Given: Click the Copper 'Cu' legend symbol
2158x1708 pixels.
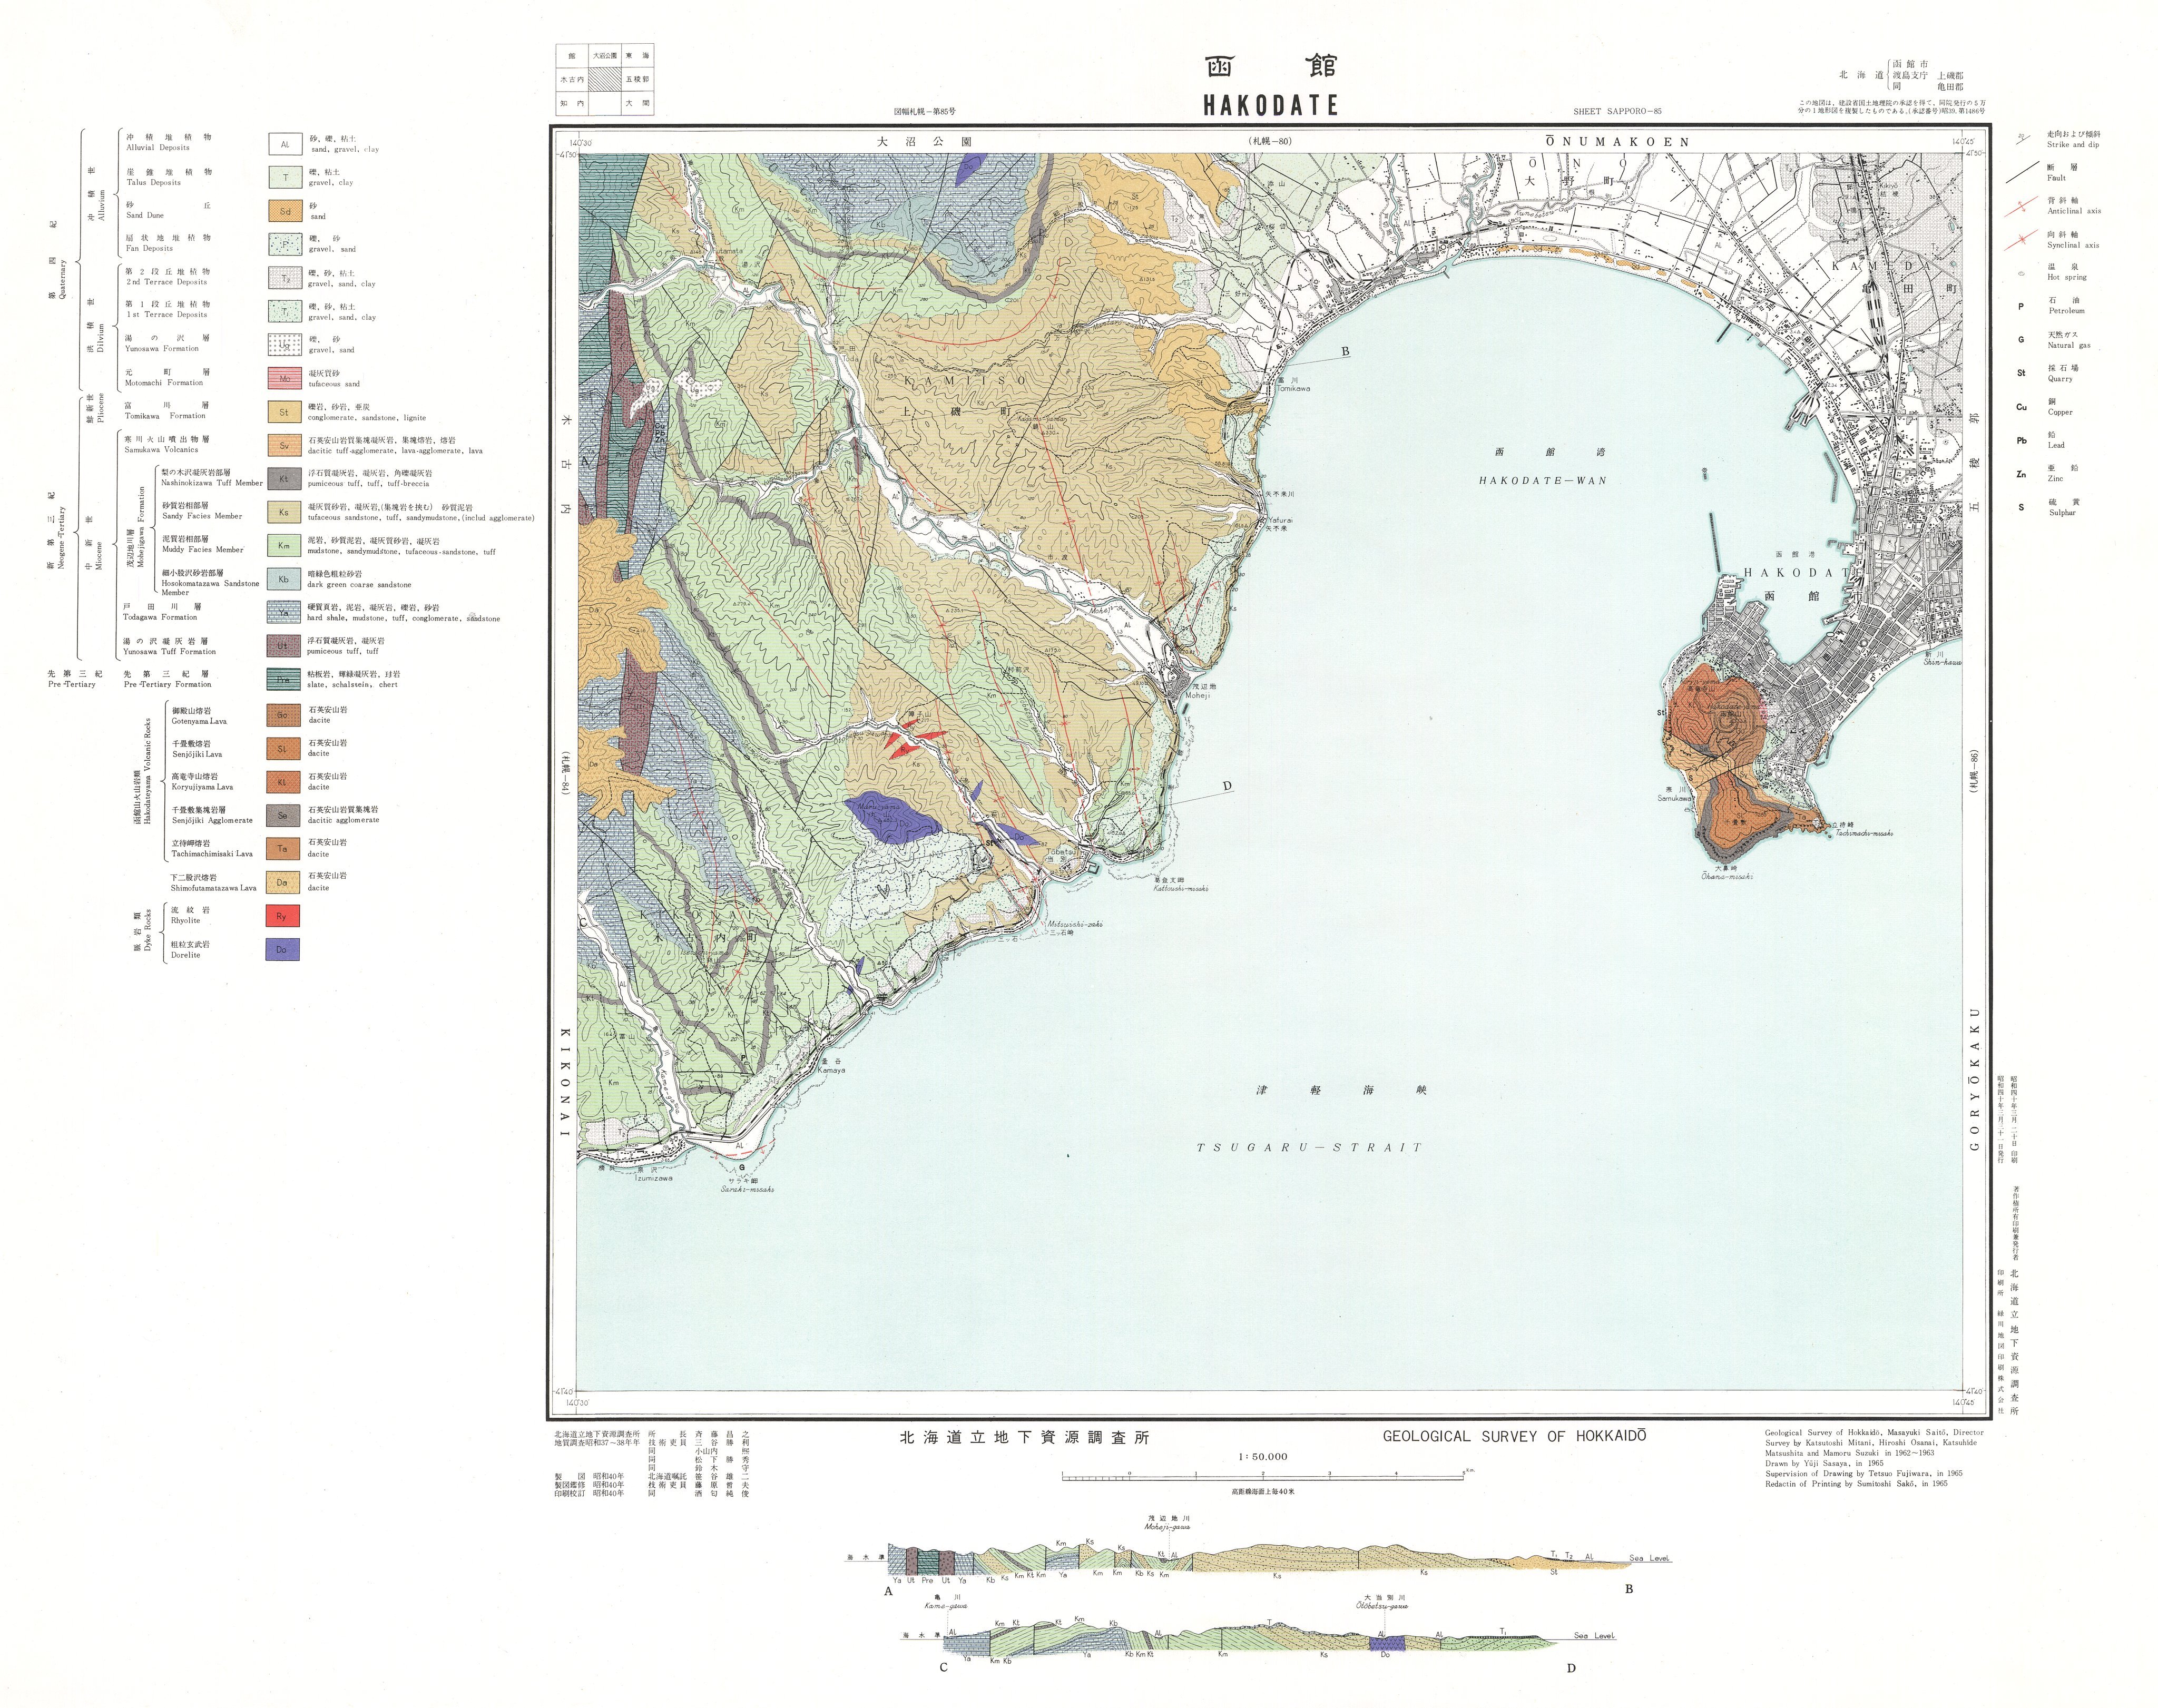Looking at the screenshot, I should tap(2021, 407).
